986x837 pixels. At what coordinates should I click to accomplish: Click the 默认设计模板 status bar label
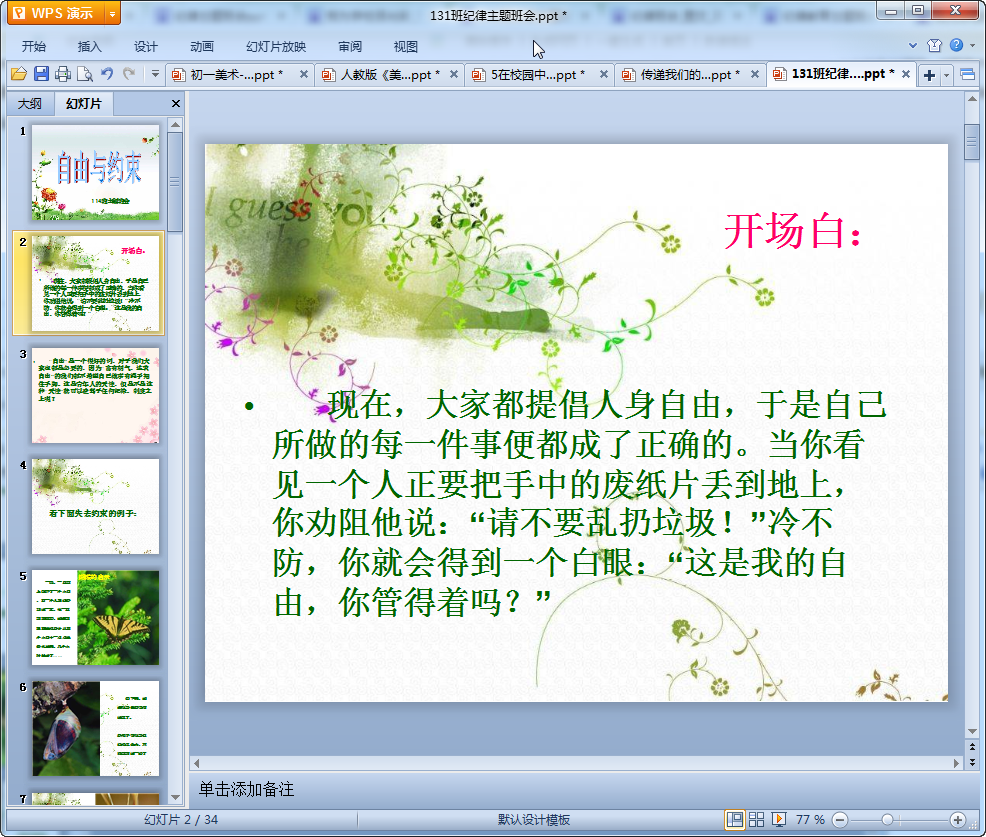(x=534, y=819)
